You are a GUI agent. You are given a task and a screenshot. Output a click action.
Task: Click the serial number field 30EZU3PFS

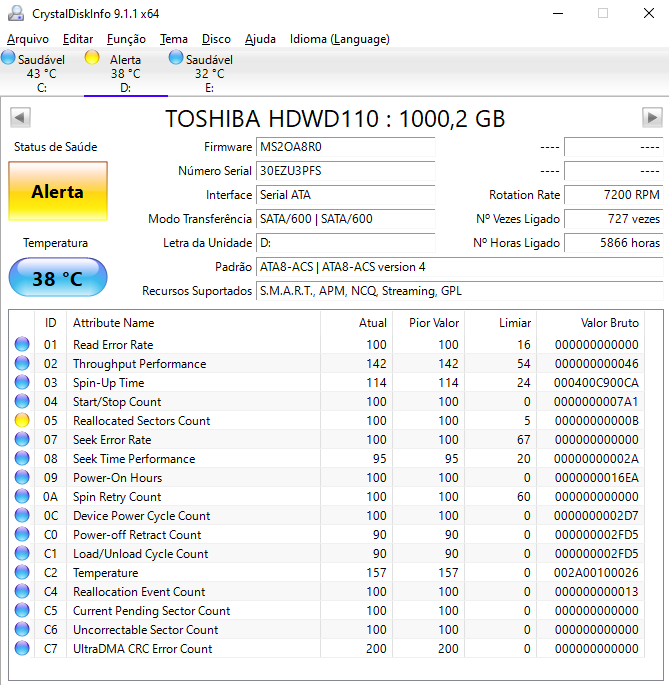click(345, 171)
